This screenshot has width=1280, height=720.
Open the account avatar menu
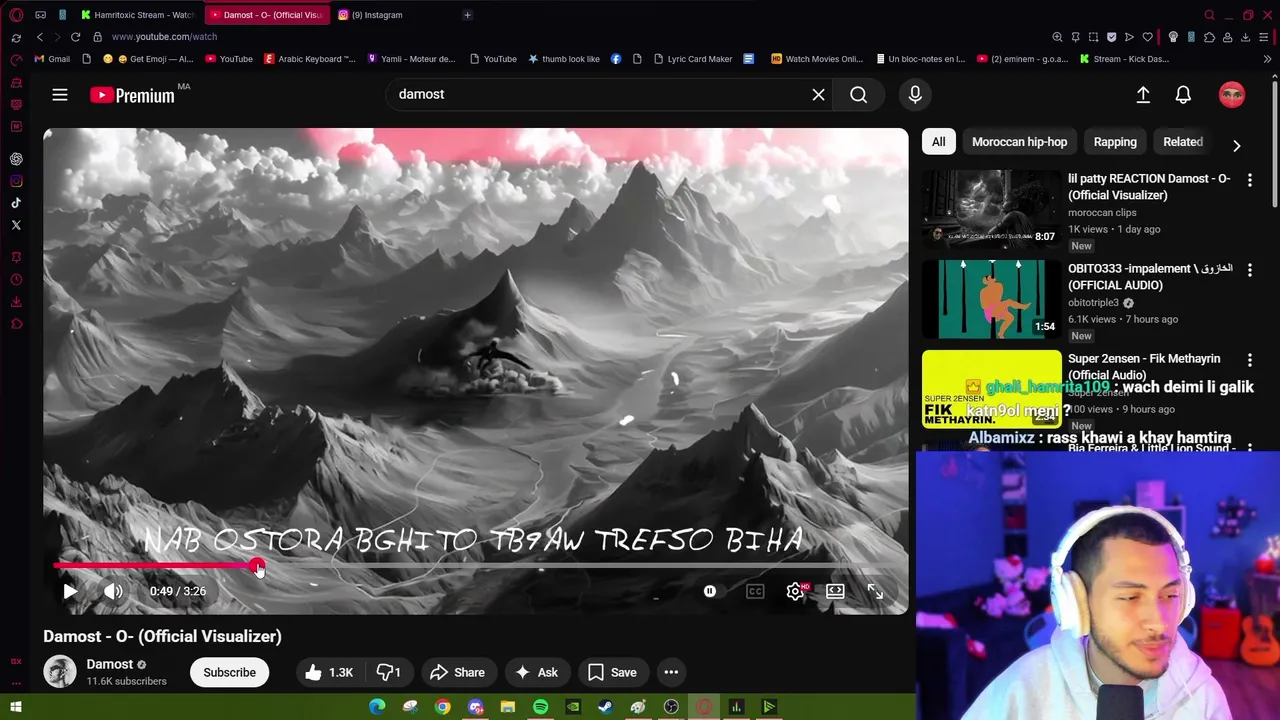(1232, 94)
